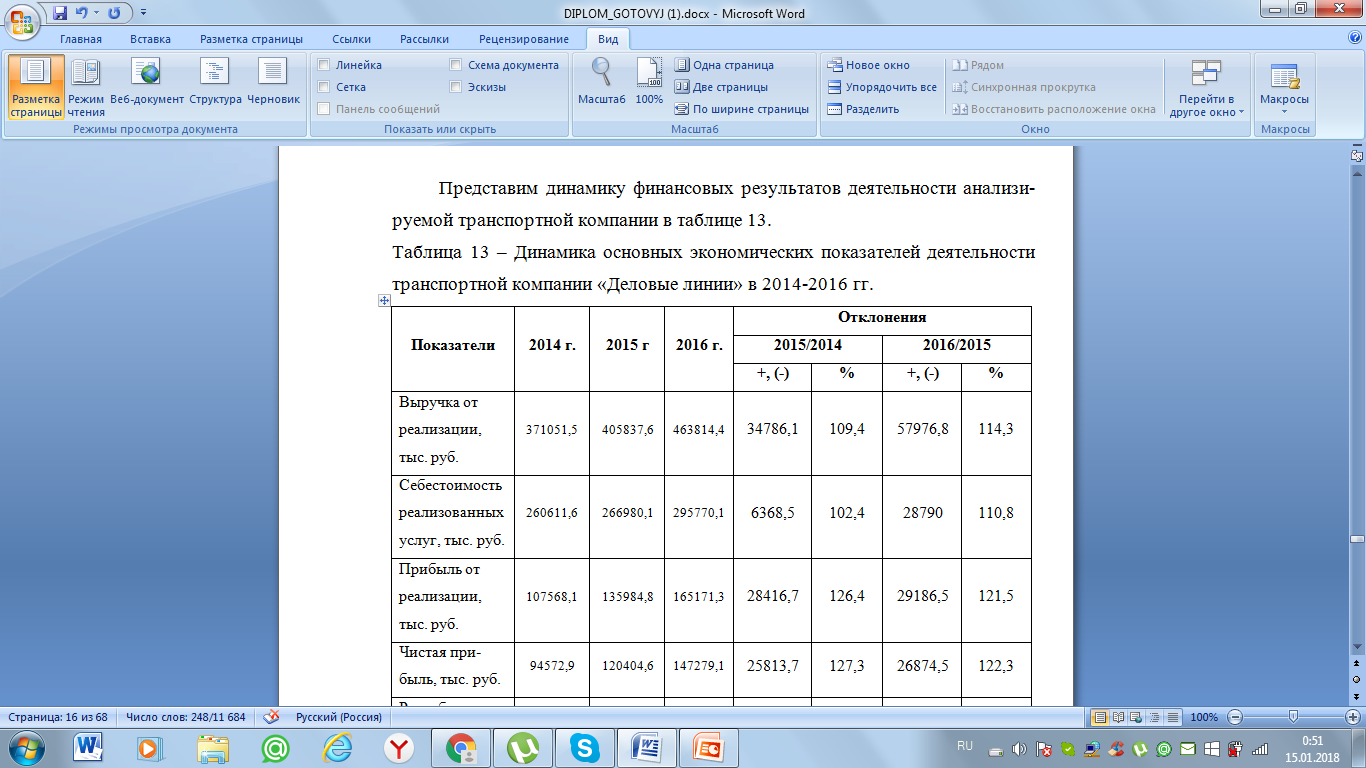Zoom out with the minus button

(1235, 717)
